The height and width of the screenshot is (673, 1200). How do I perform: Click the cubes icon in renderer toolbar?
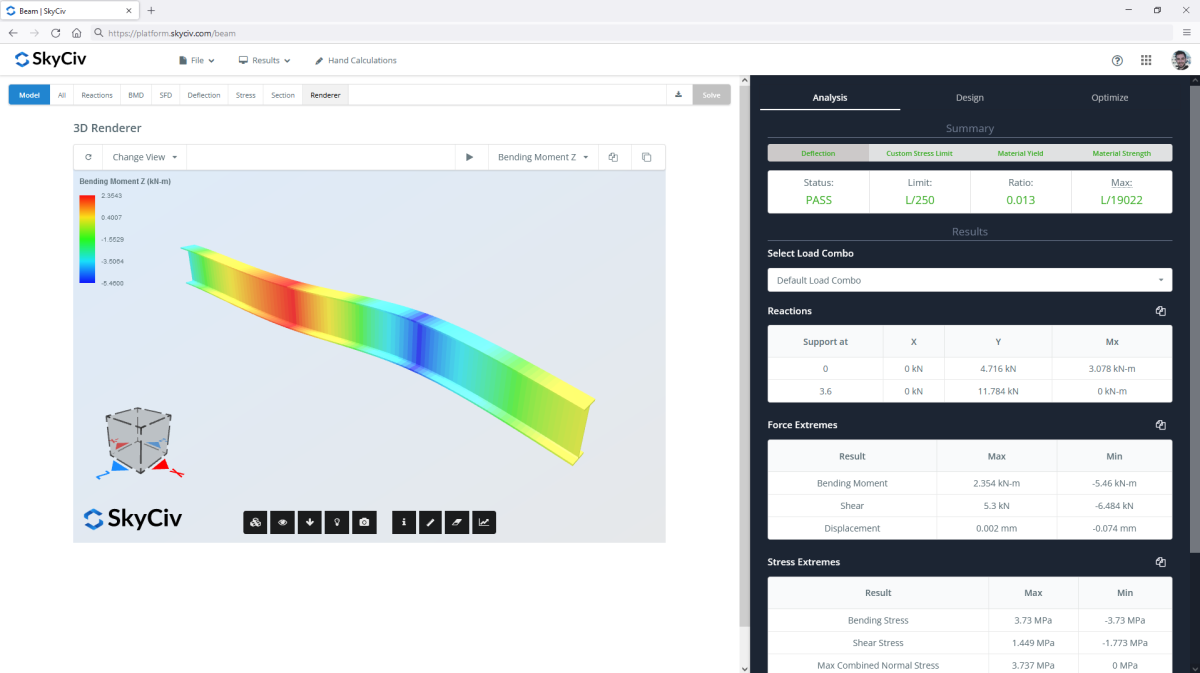255,522
